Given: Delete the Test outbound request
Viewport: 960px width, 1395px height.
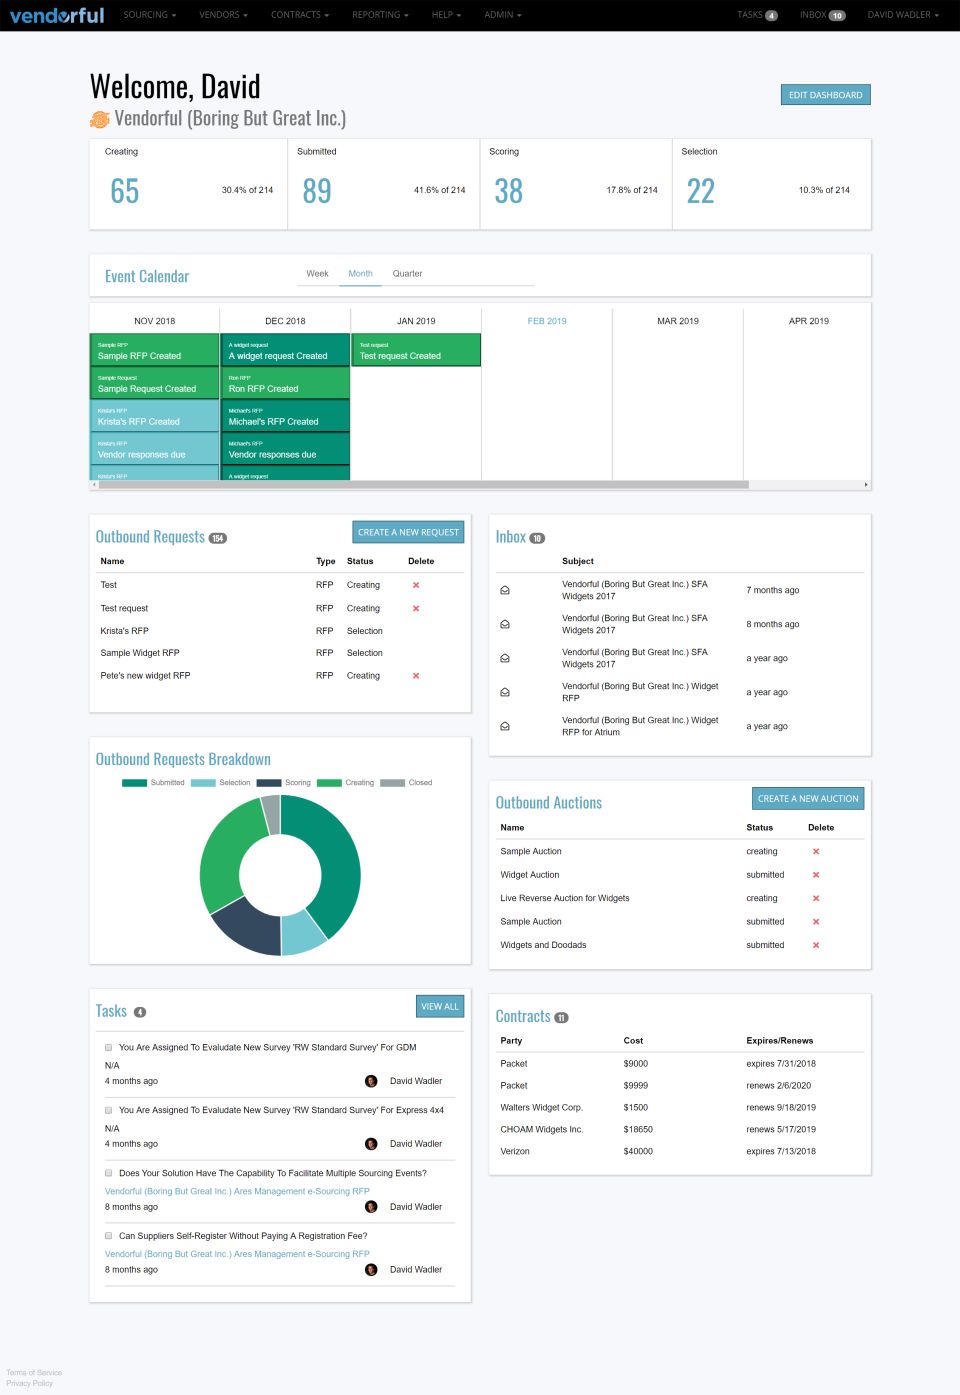Looking at the screenshot, I should pyautogui.click(x=416, y=585).
